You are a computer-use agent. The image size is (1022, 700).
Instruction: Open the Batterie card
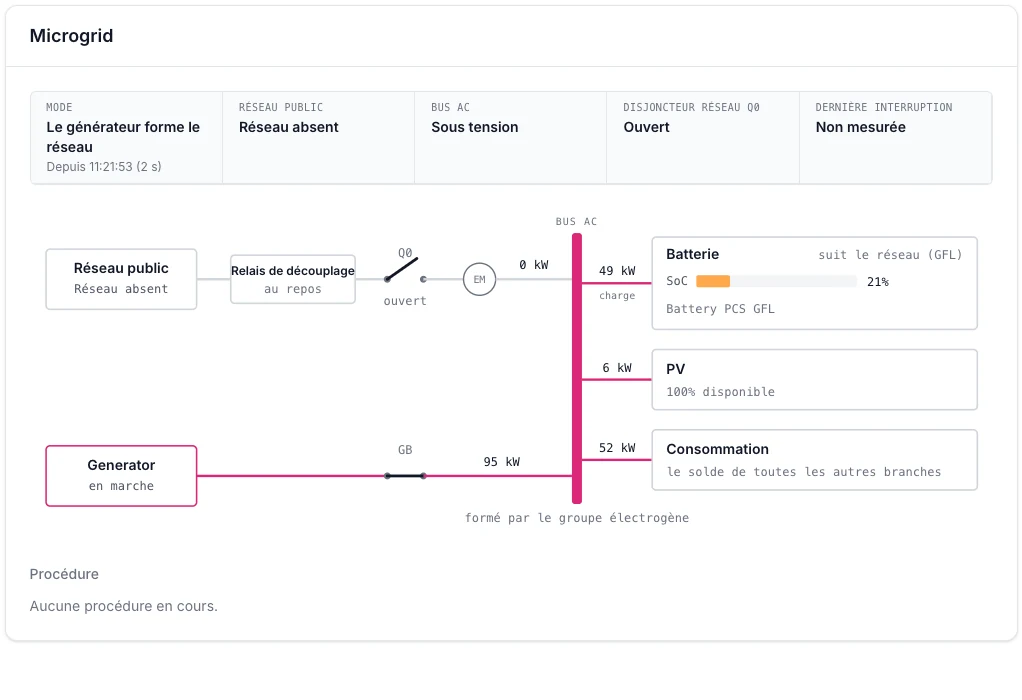pos(815,283)
